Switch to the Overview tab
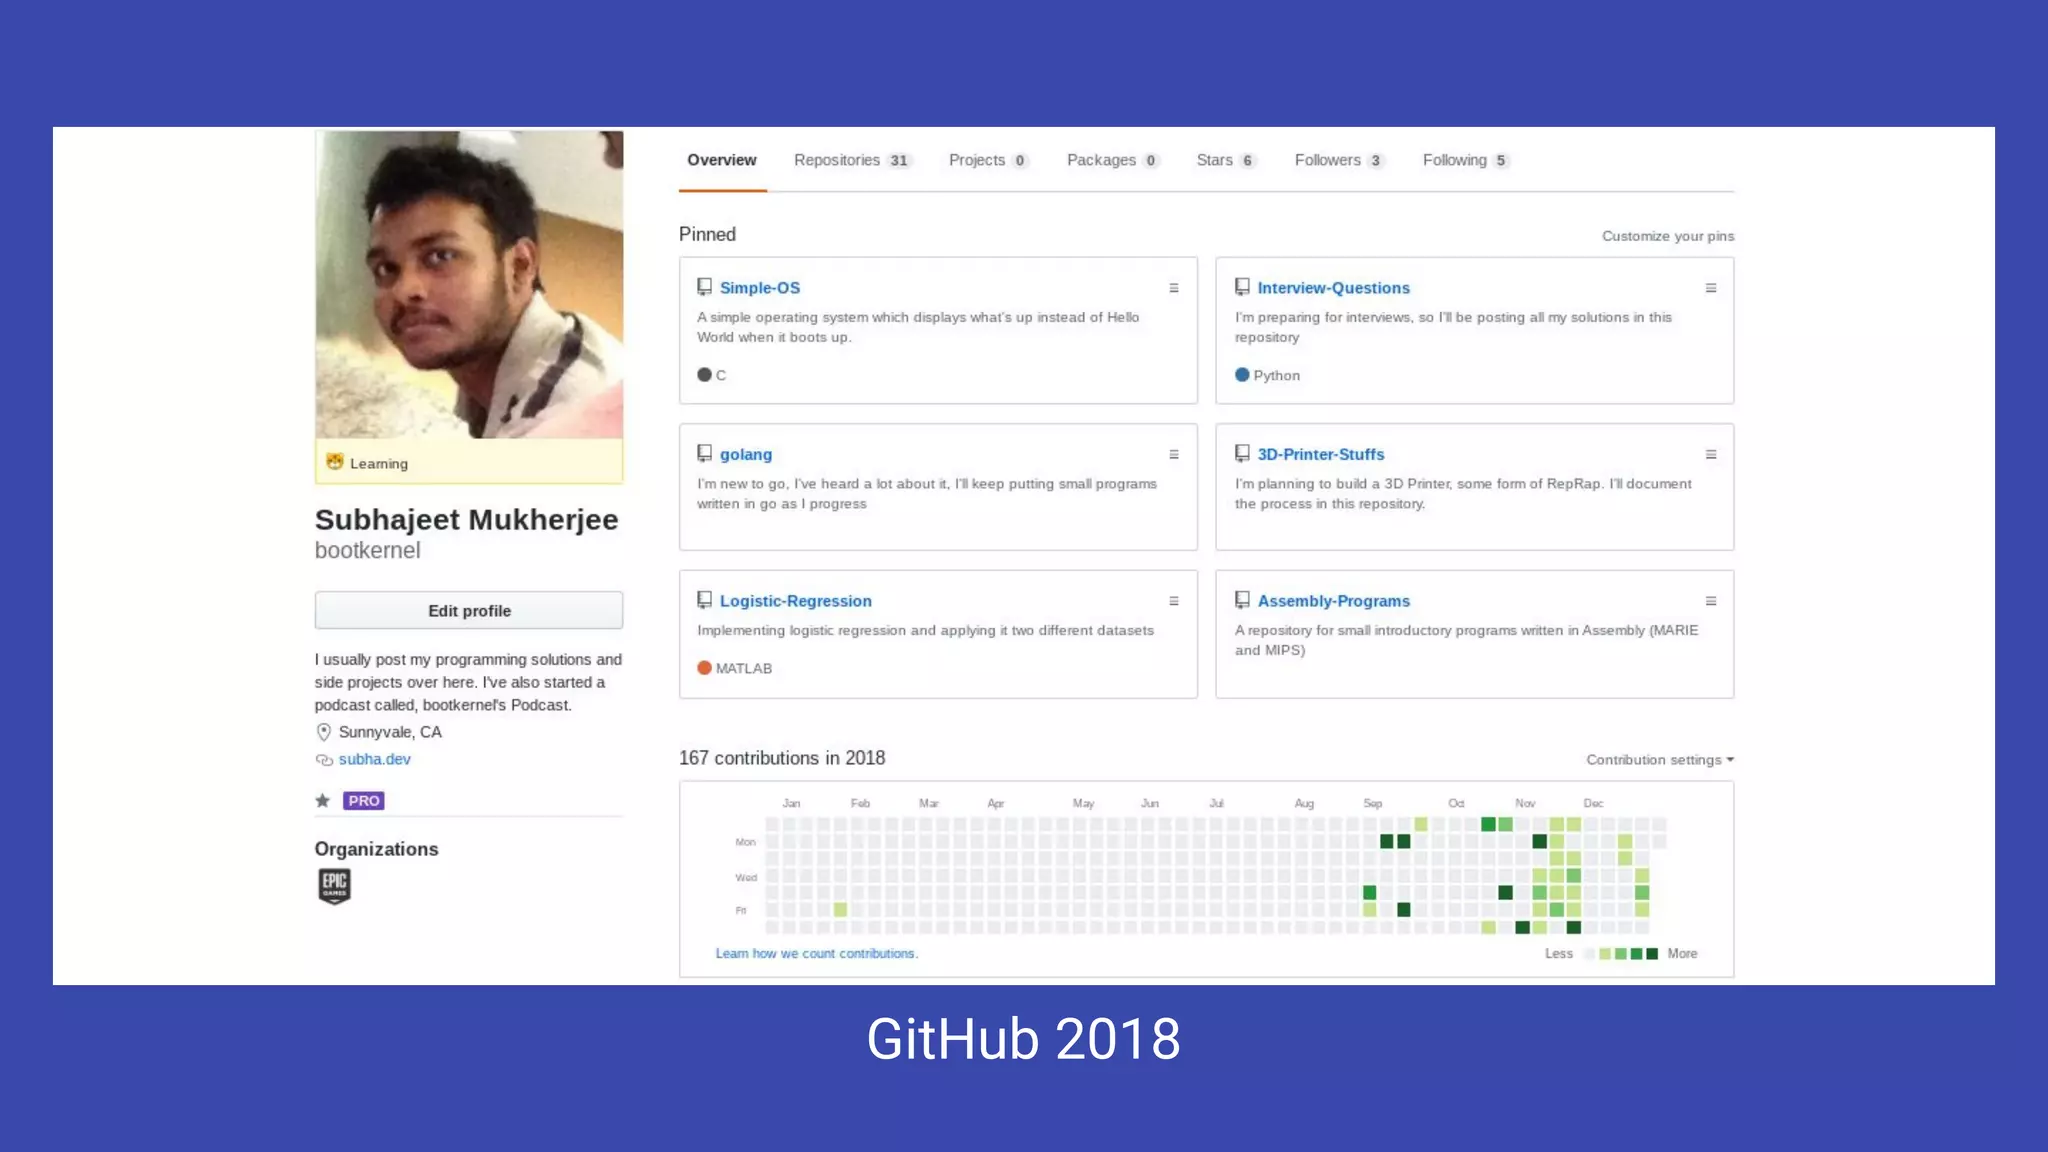This screenshot has width=2048, height=1152. [x=722, y=160]
